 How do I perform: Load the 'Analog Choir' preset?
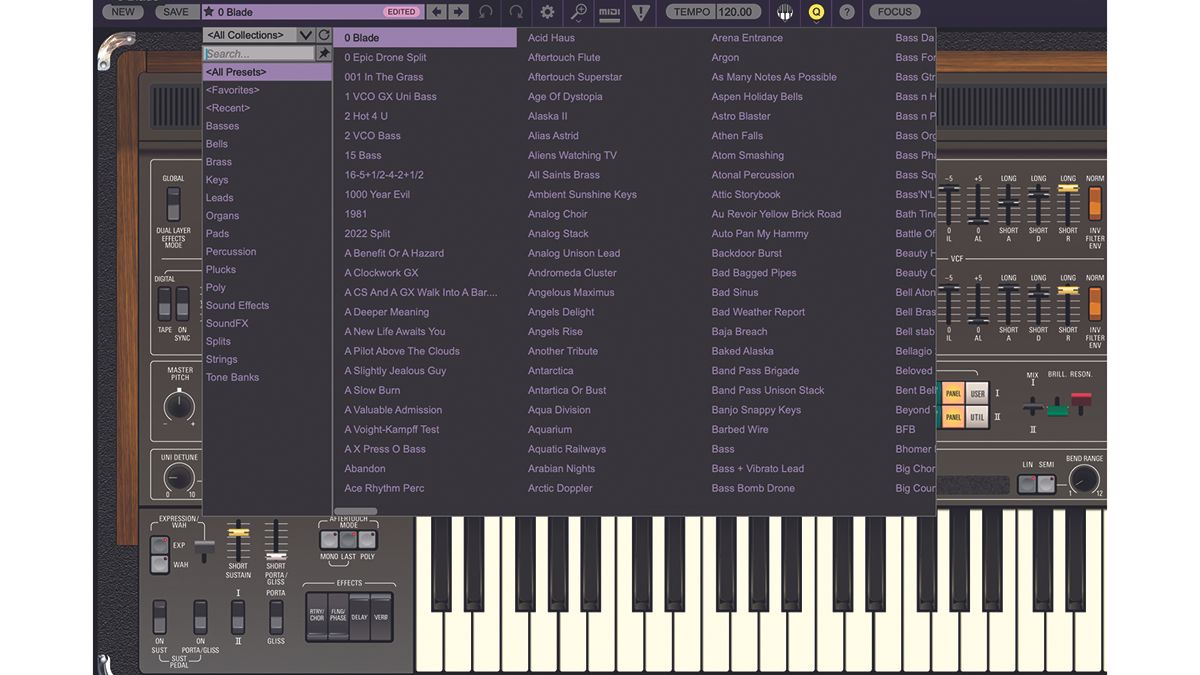(558, 214)
